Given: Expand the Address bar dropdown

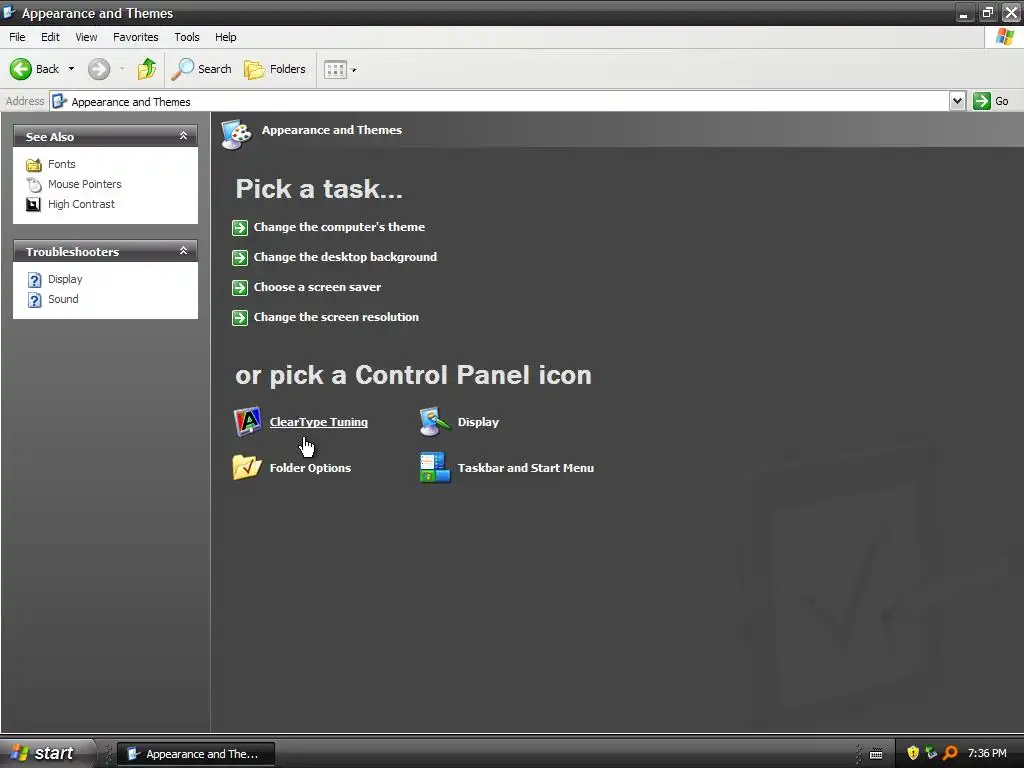Looking at the screenshot, I should [x=957, y=101].
